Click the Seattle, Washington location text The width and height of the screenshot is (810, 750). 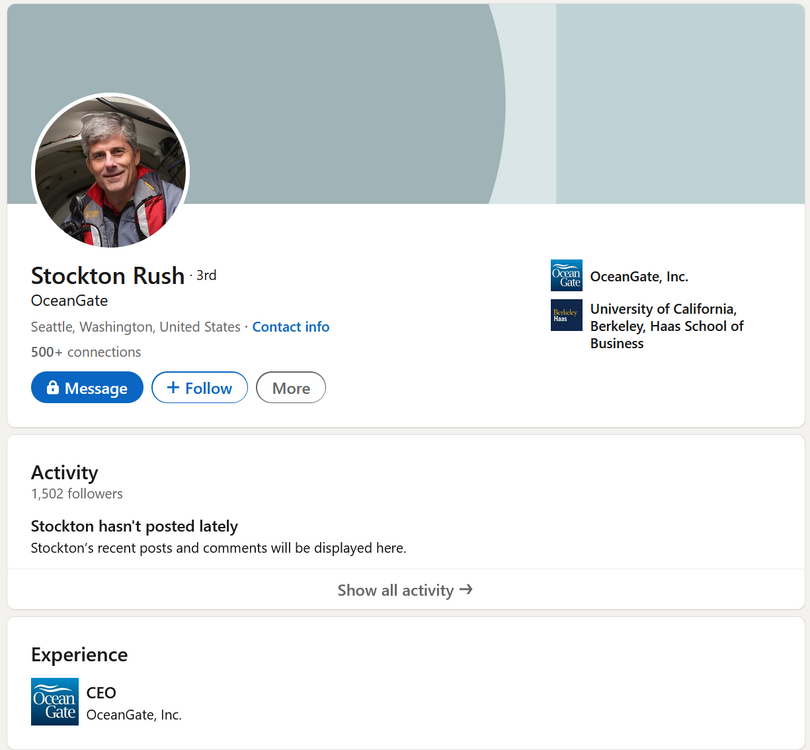tap(135, 327)
